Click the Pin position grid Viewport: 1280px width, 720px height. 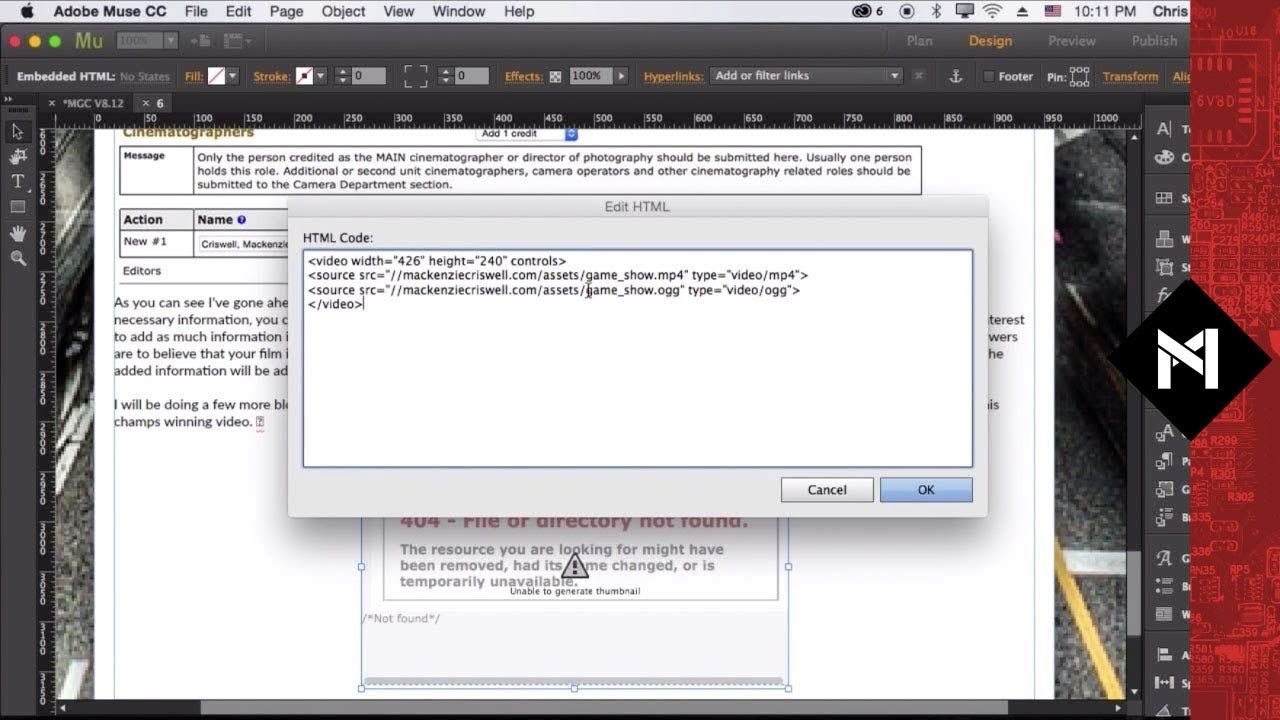(1080, 76)
